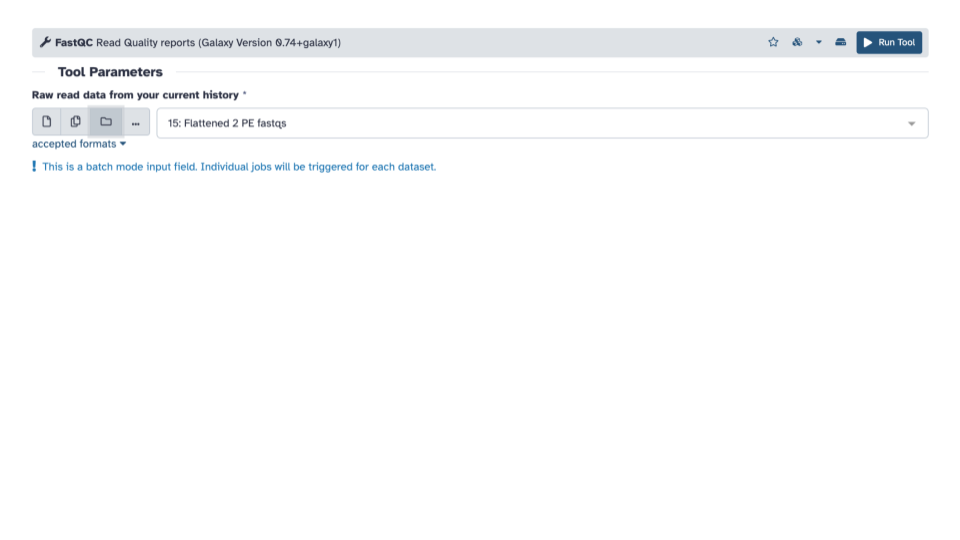960x540 pixels.
Task: Open the tool versions cubes icon
Action: pos(797,42)
